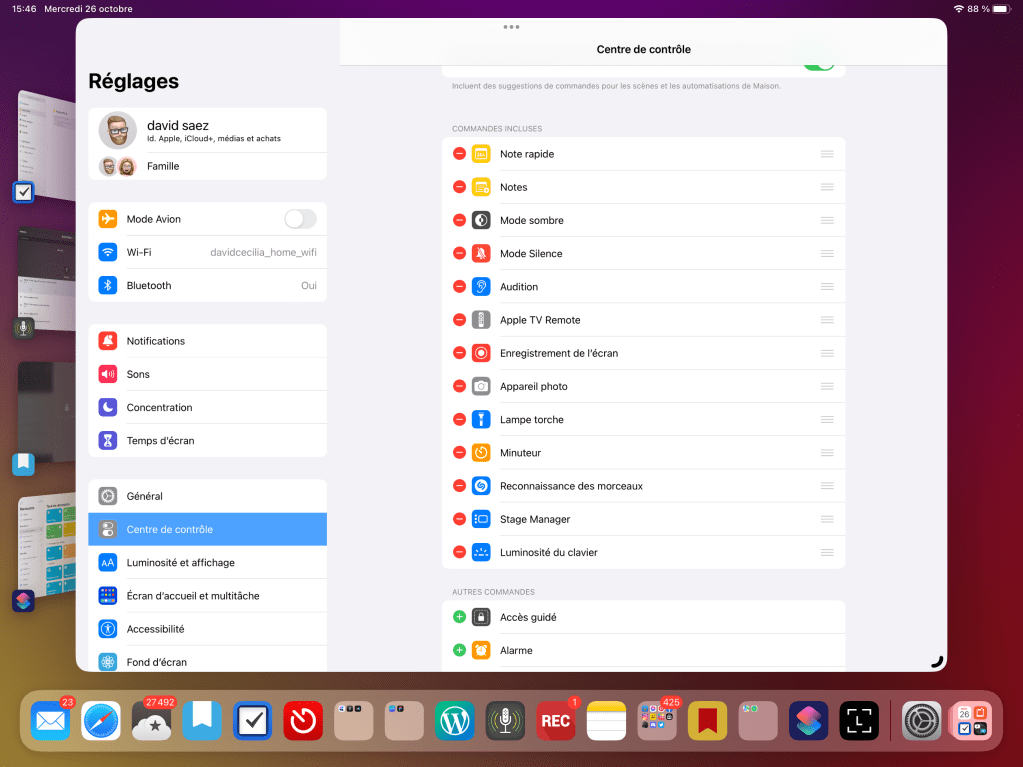Open Safari from the dock
The width and height of the screenshot is (1023, 767).
click(101, 720)
